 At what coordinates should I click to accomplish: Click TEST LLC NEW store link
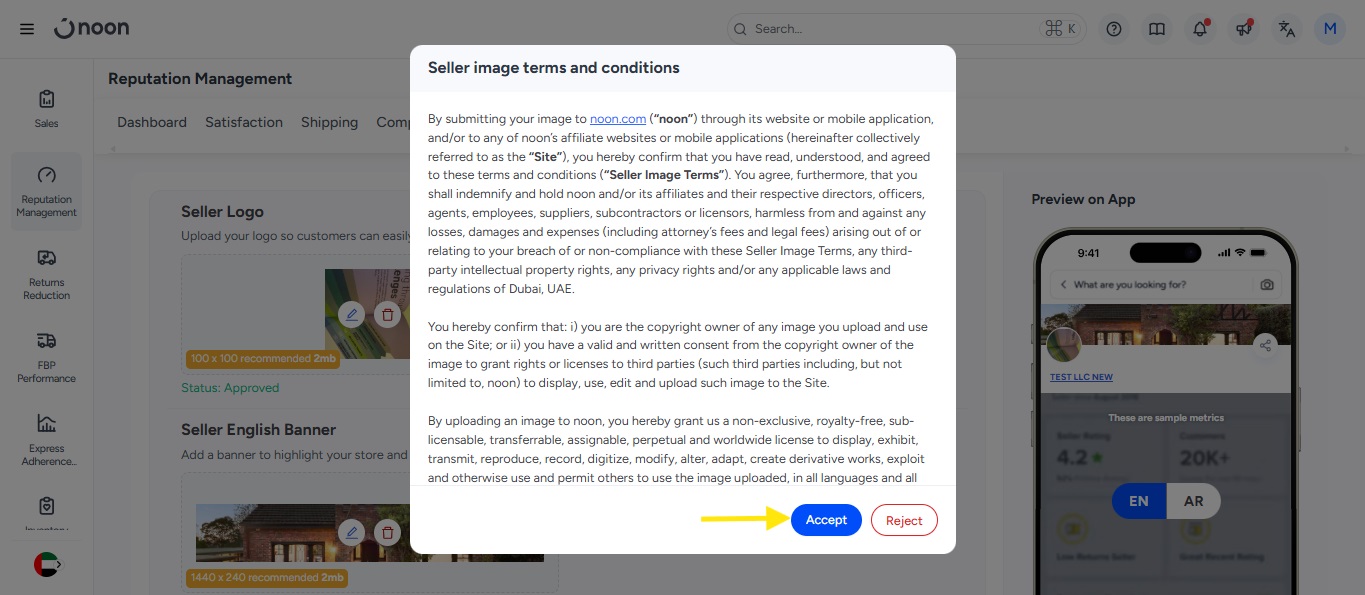coord(1081,377)
